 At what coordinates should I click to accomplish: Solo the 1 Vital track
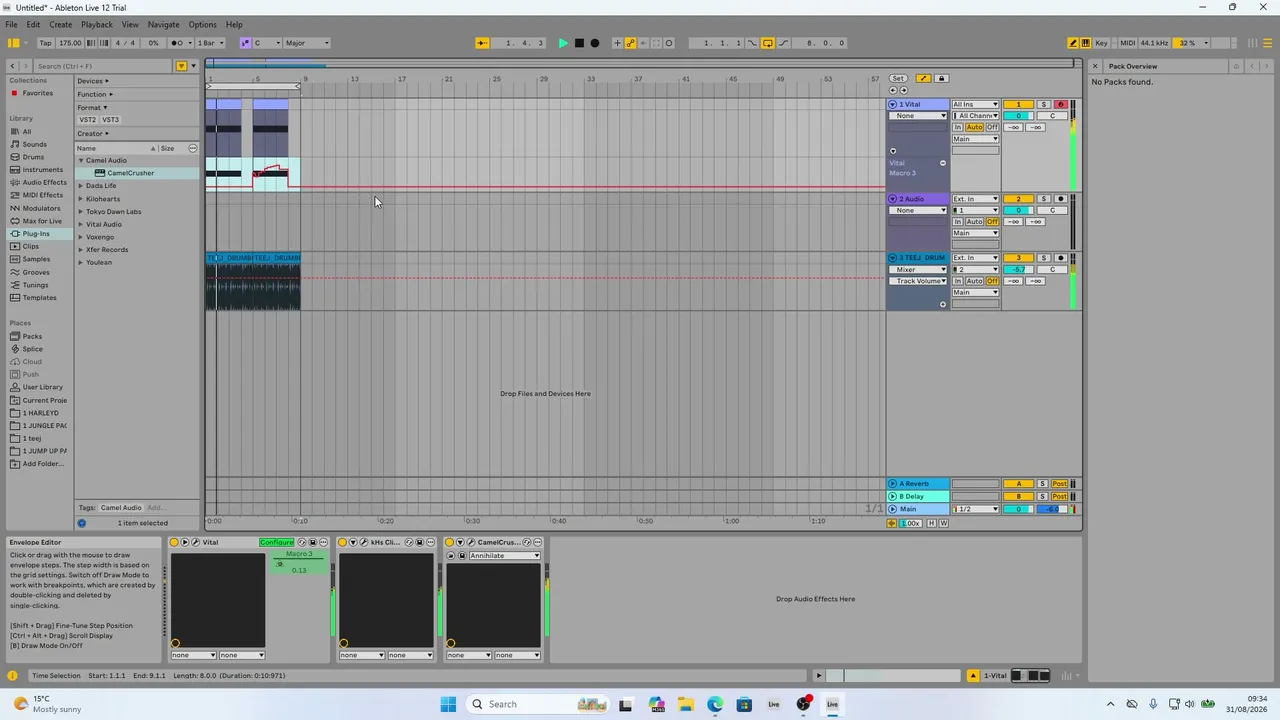[1043, 104]
